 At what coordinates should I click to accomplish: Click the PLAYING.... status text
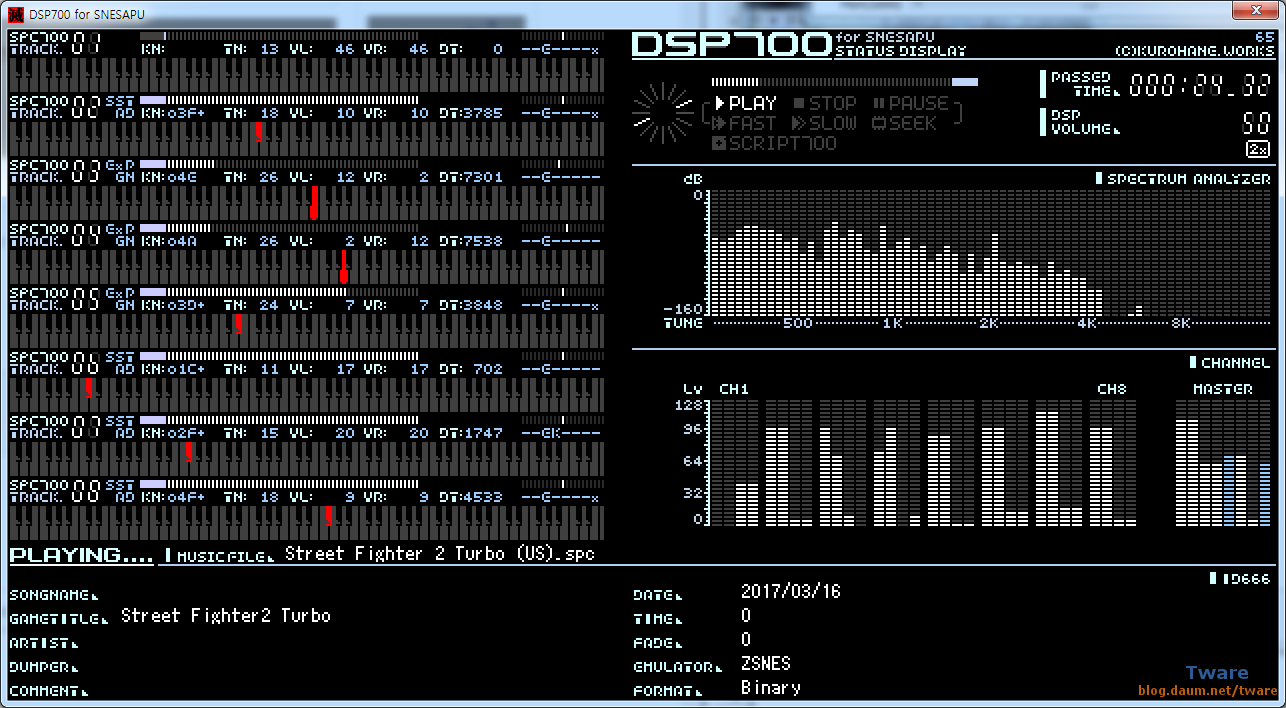point(81,555)
